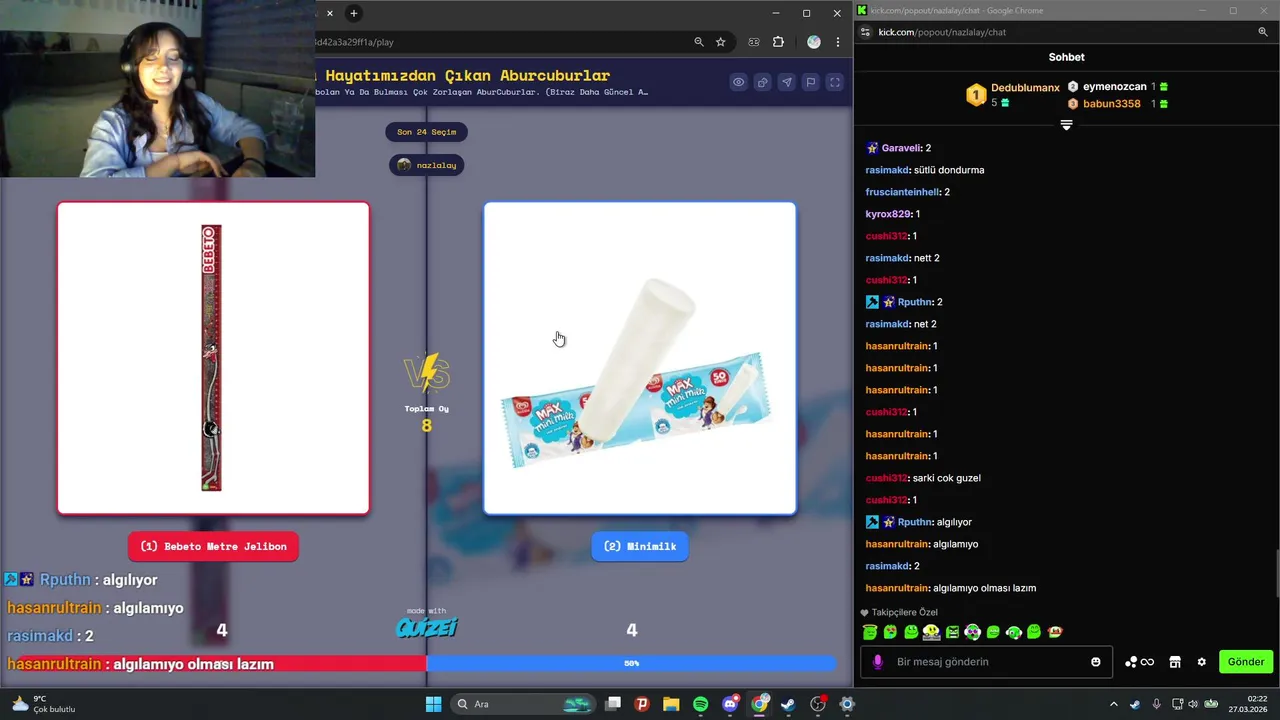Click the taskbar search box 'Ara'
This screenshot has width=1280, height=720.
(x=523, y=704)
